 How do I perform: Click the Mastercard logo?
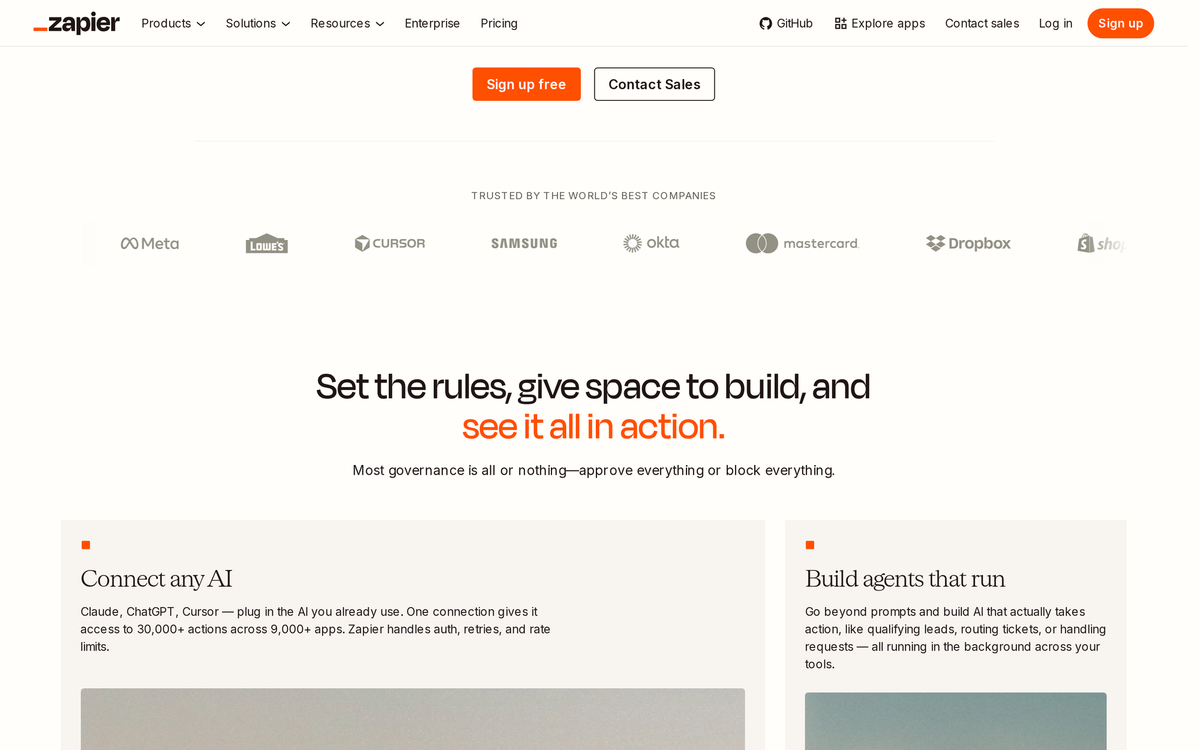click(802, 243)
